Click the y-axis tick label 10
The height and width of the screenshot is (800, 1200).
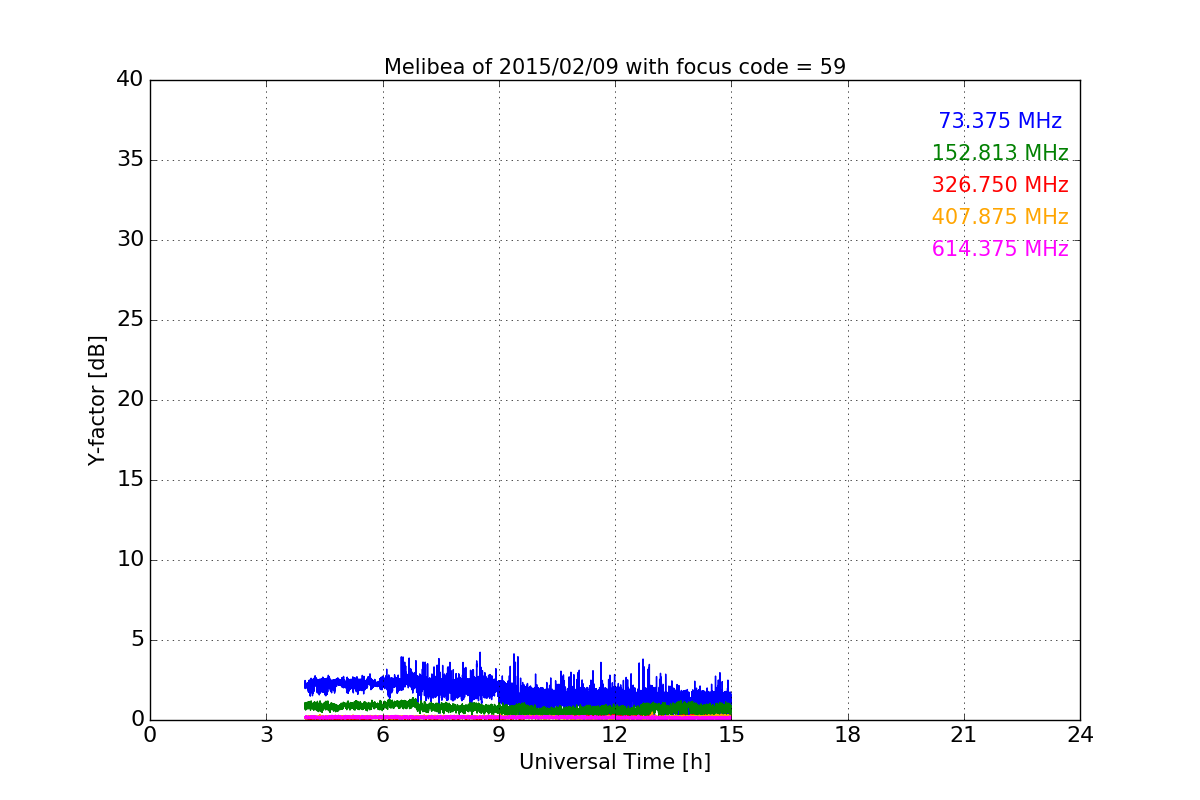tap(130, 559)
